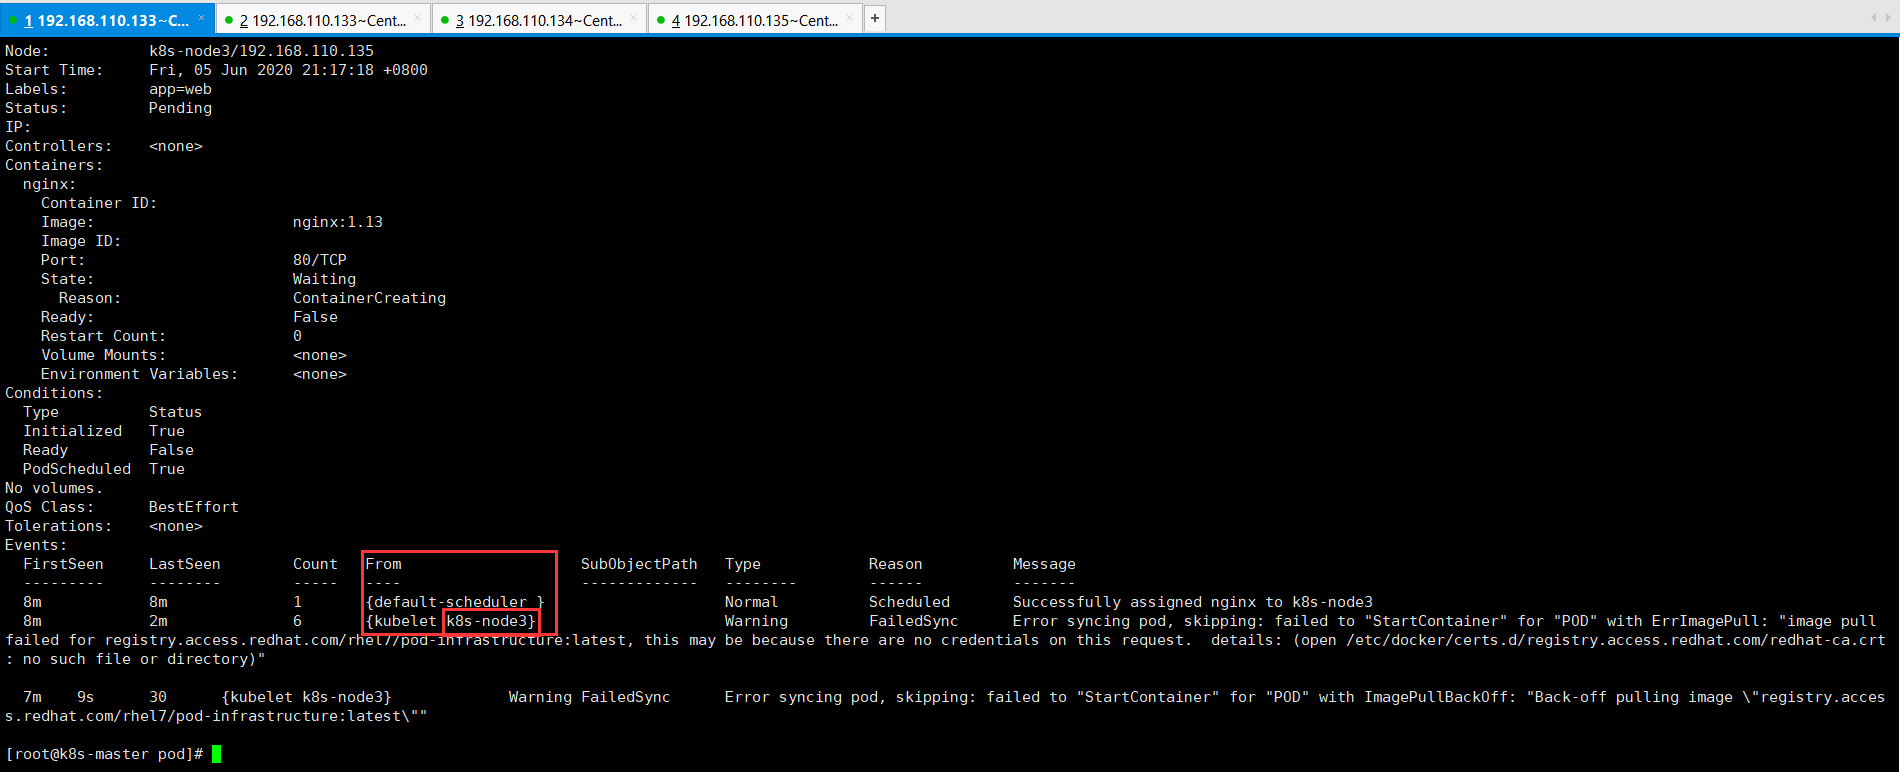Click the No volumes. line
The height and width of the screenshot is (772, 1900).
[x=54, y=488]
